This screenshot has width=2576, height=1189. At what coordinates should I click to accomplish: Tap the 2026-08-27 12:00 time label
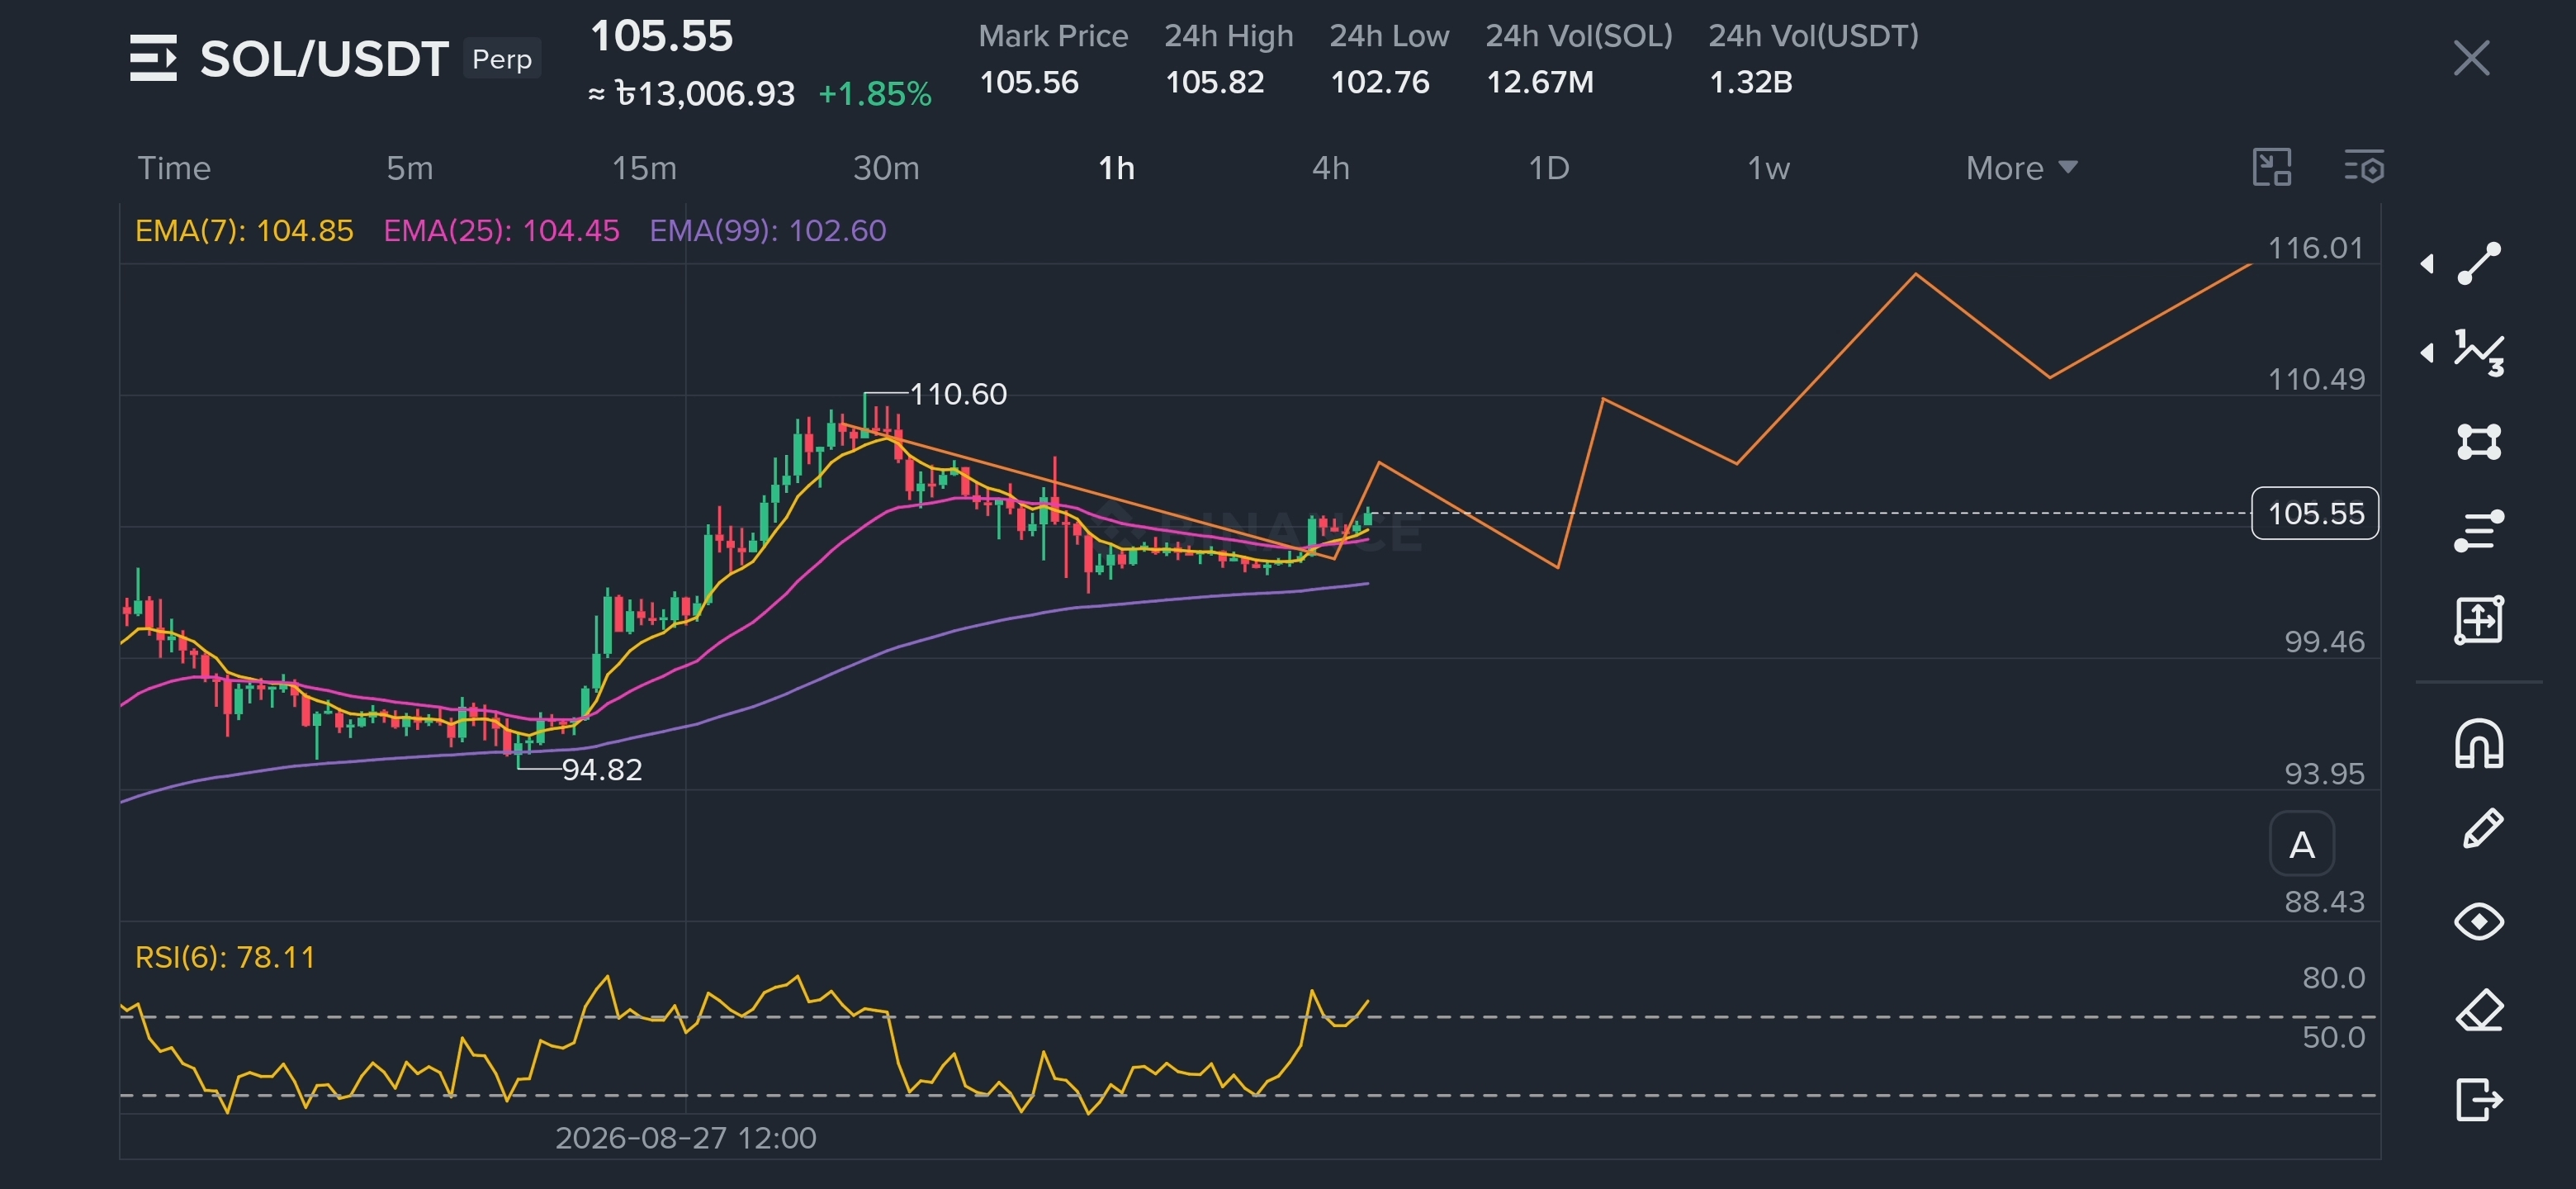(x=686, y=1138)
